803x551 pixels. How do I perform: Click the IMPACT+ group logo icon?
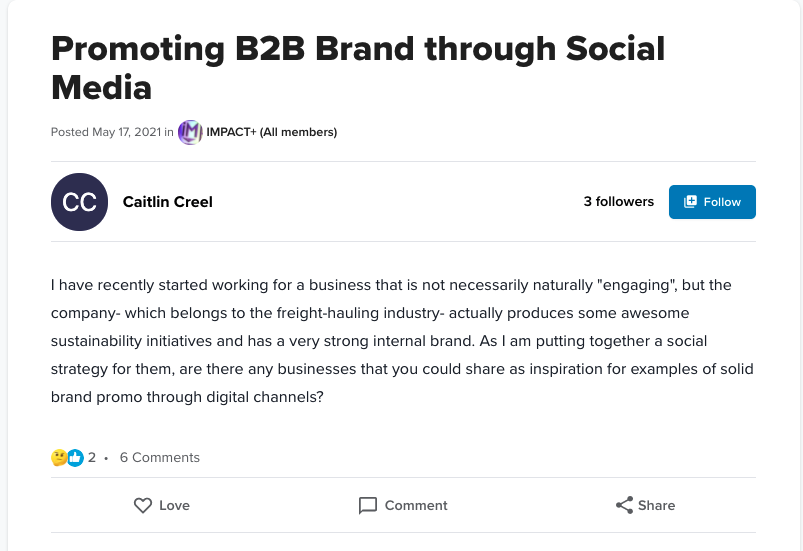190,132
